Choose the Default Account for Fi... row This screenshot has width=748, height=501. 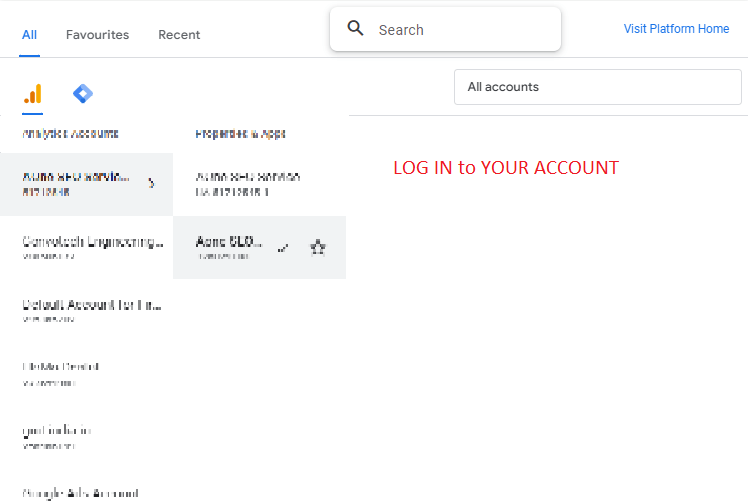point(86,310)
